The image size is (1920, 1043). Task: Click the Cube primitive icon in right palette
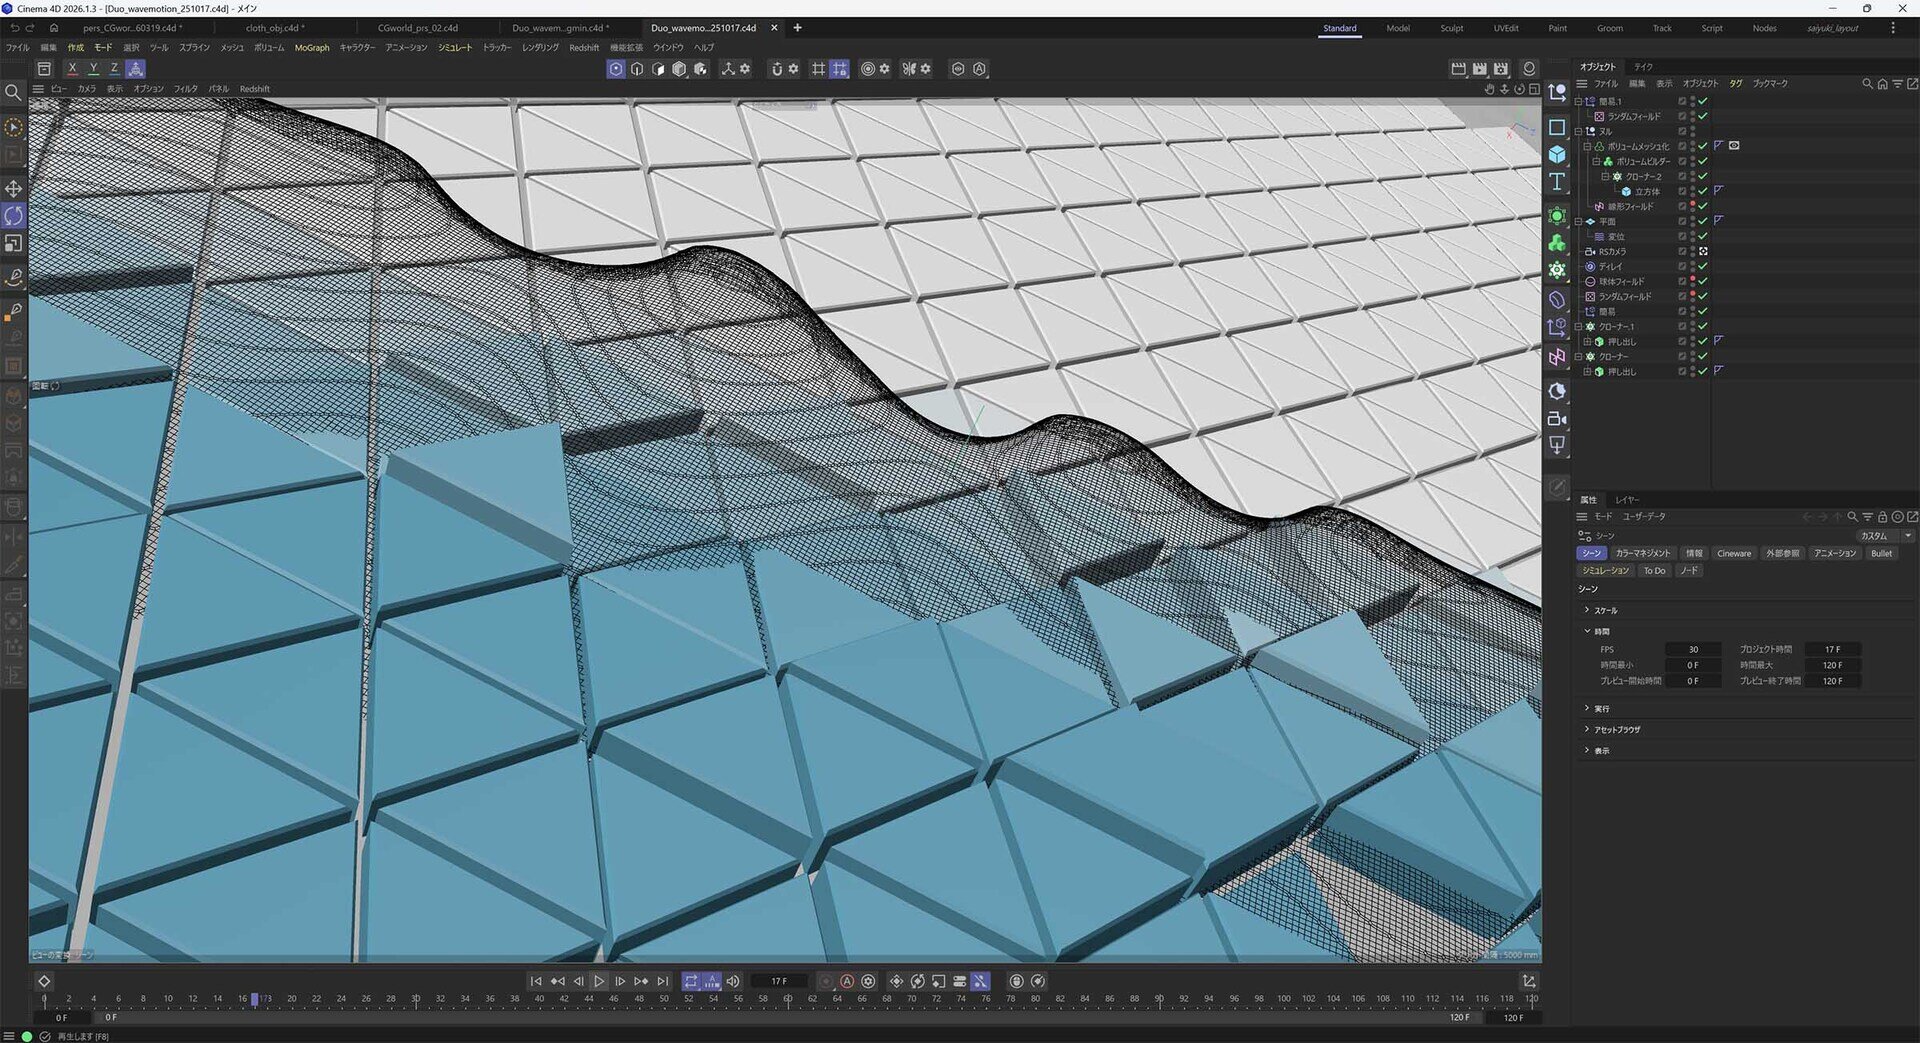[1557, 154]
